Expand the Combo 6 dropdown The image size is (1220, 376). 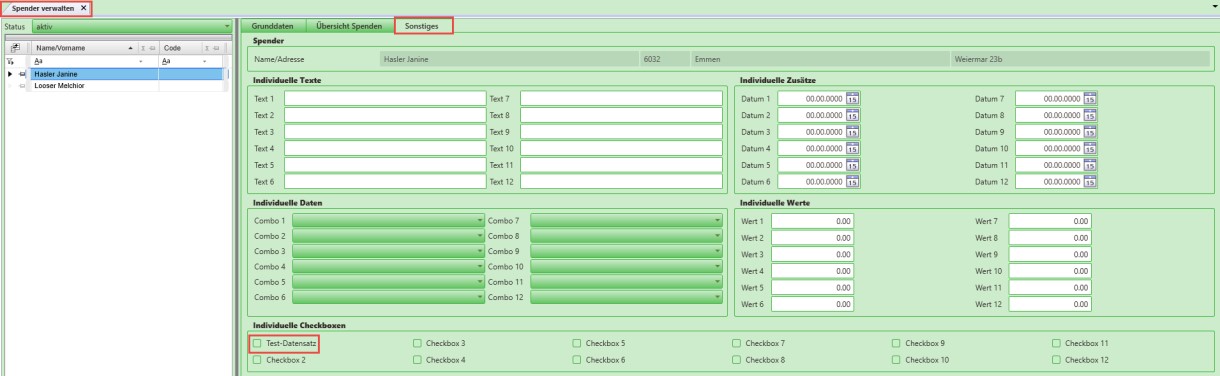(x=388, y=298)
